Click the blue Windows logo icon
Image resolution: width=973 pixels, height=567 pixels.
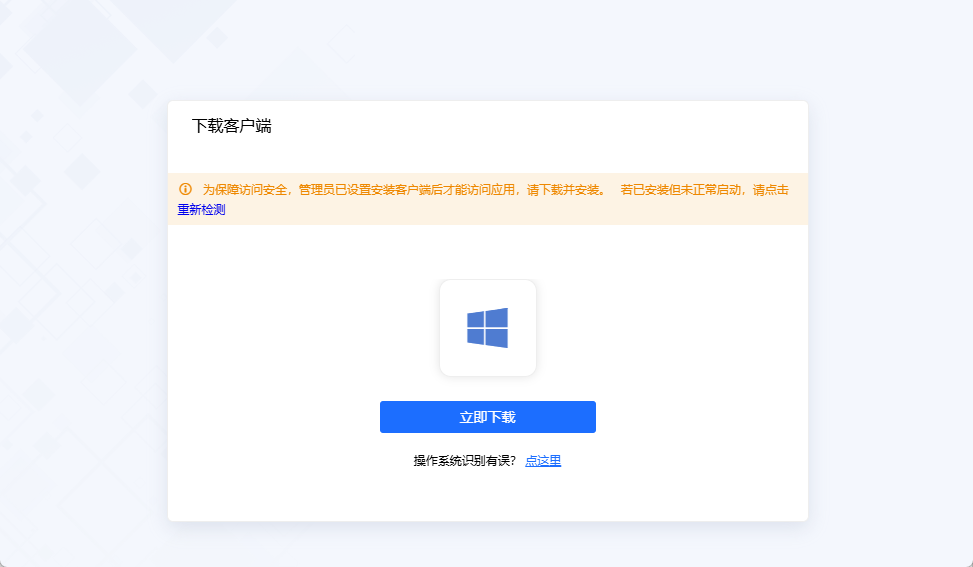(x=487, y=328)
